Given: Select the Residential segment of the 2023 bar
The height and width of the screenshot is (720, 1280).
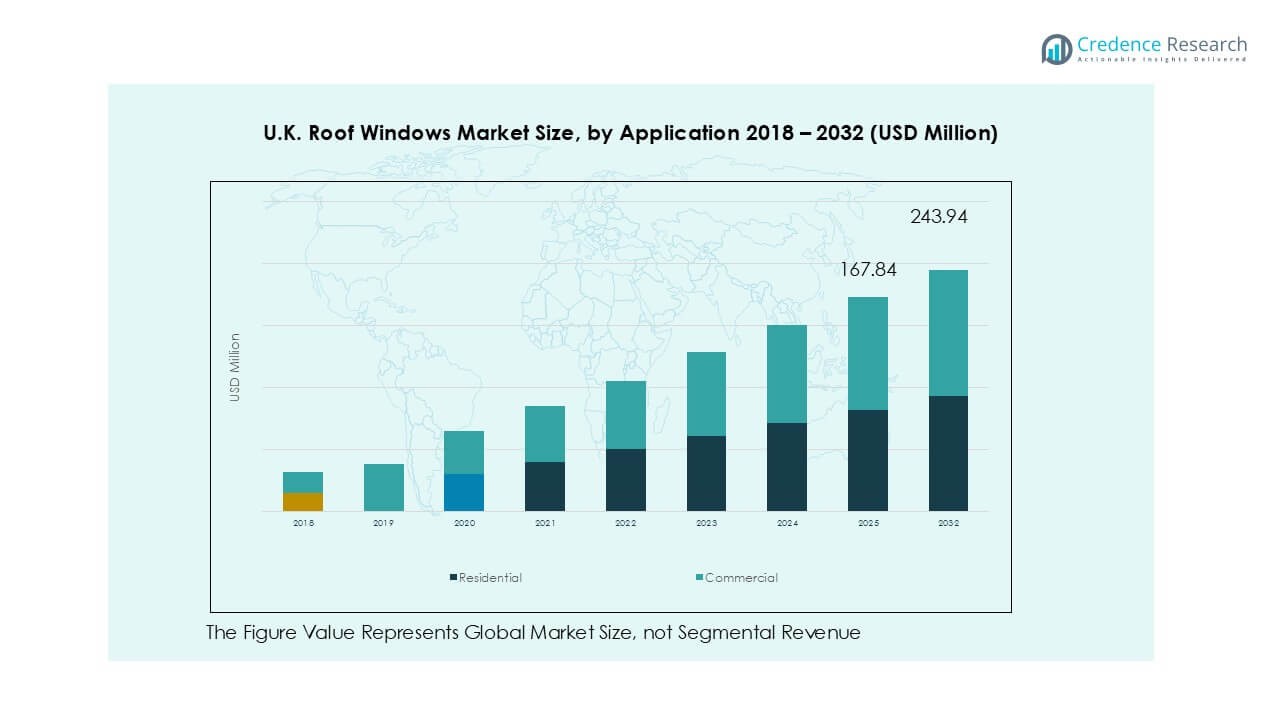Looking at the screenshot, I should click(706, 473).
